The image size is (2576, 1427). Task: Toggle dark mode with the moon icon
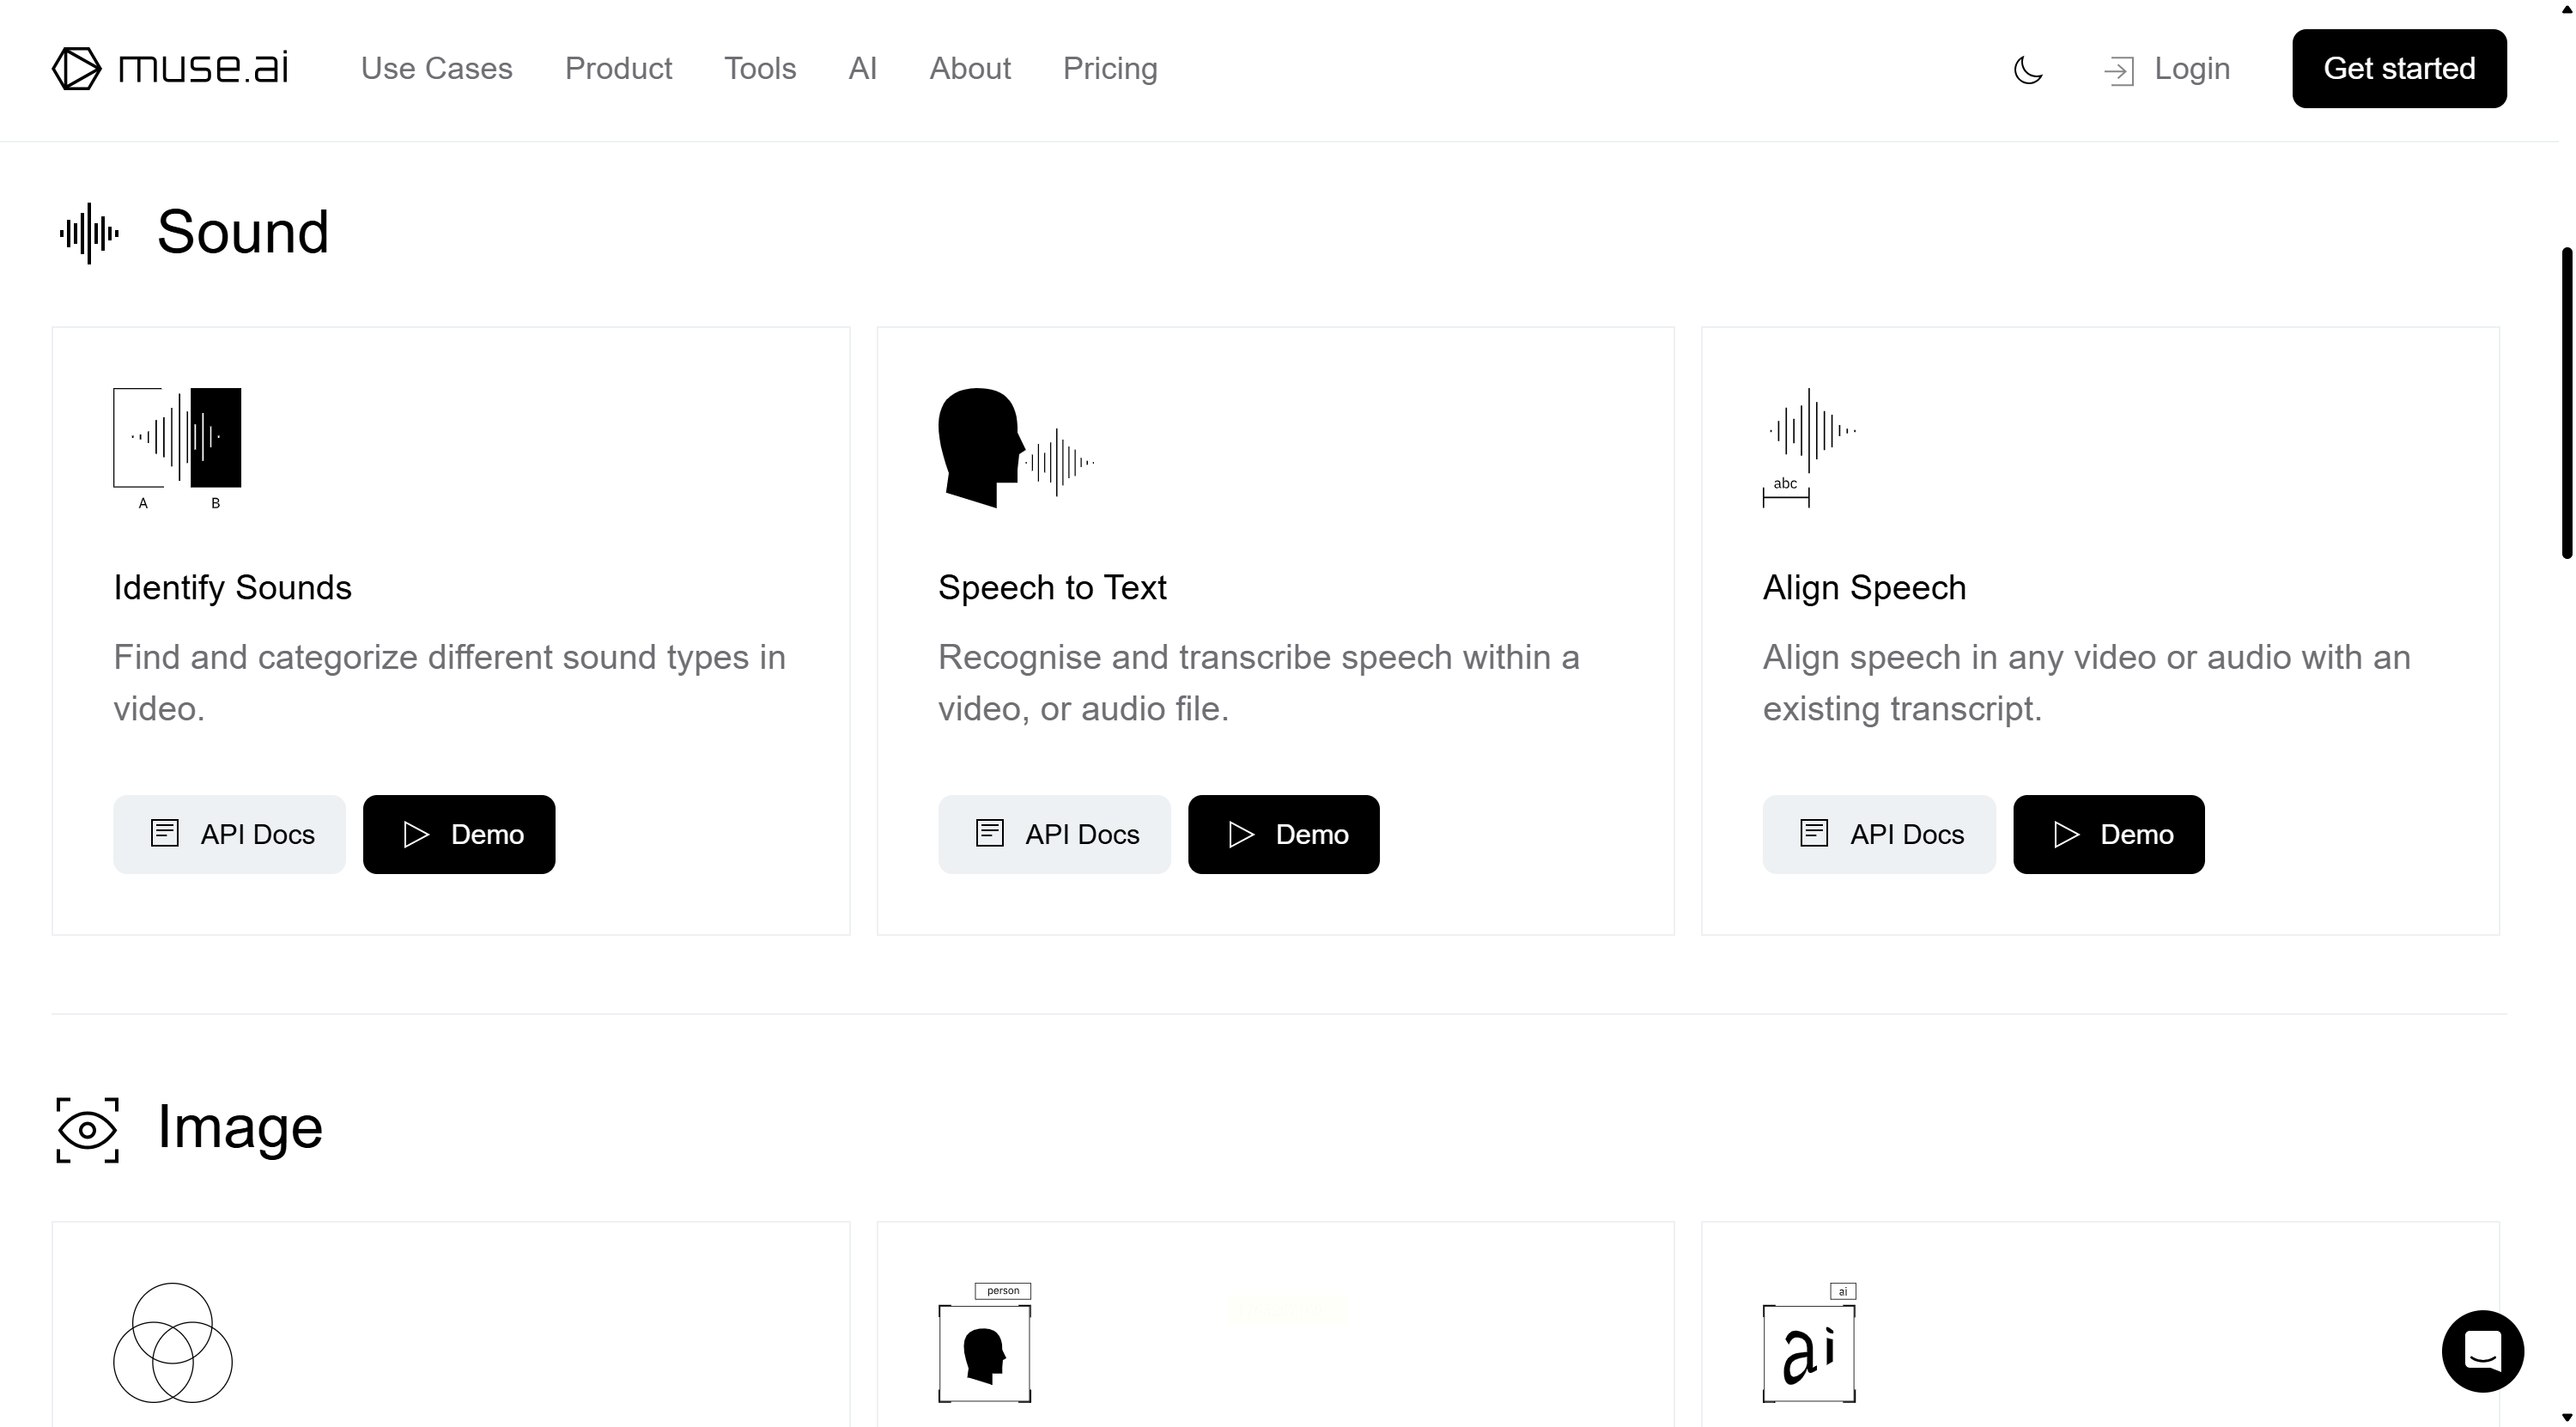(x=2027, y=70)
